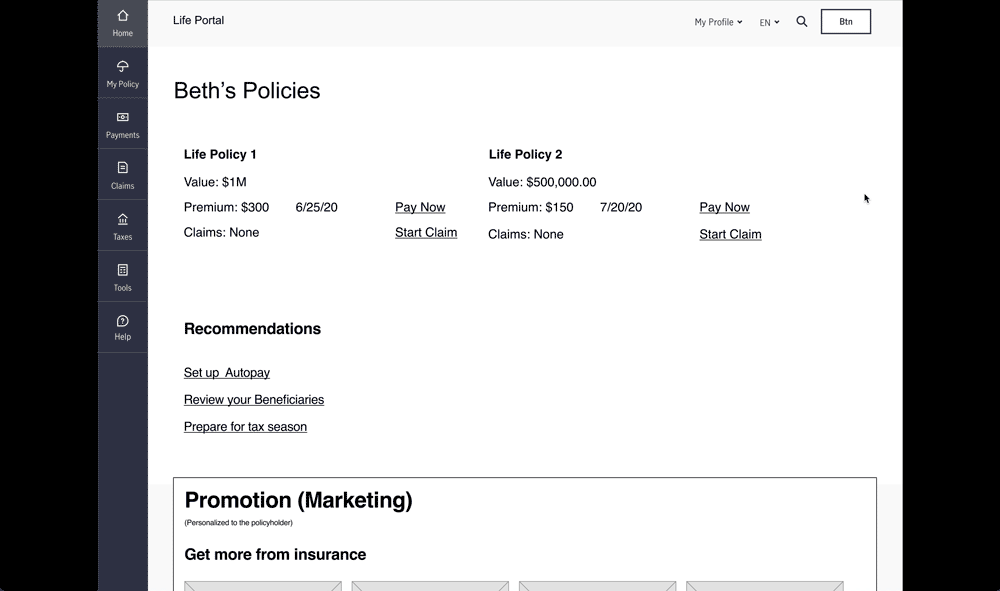Image resolution: width=1000 pixels, height=591 pixels.
Task: Open Review your Beneficiaries link
Action: coord(254,400)
